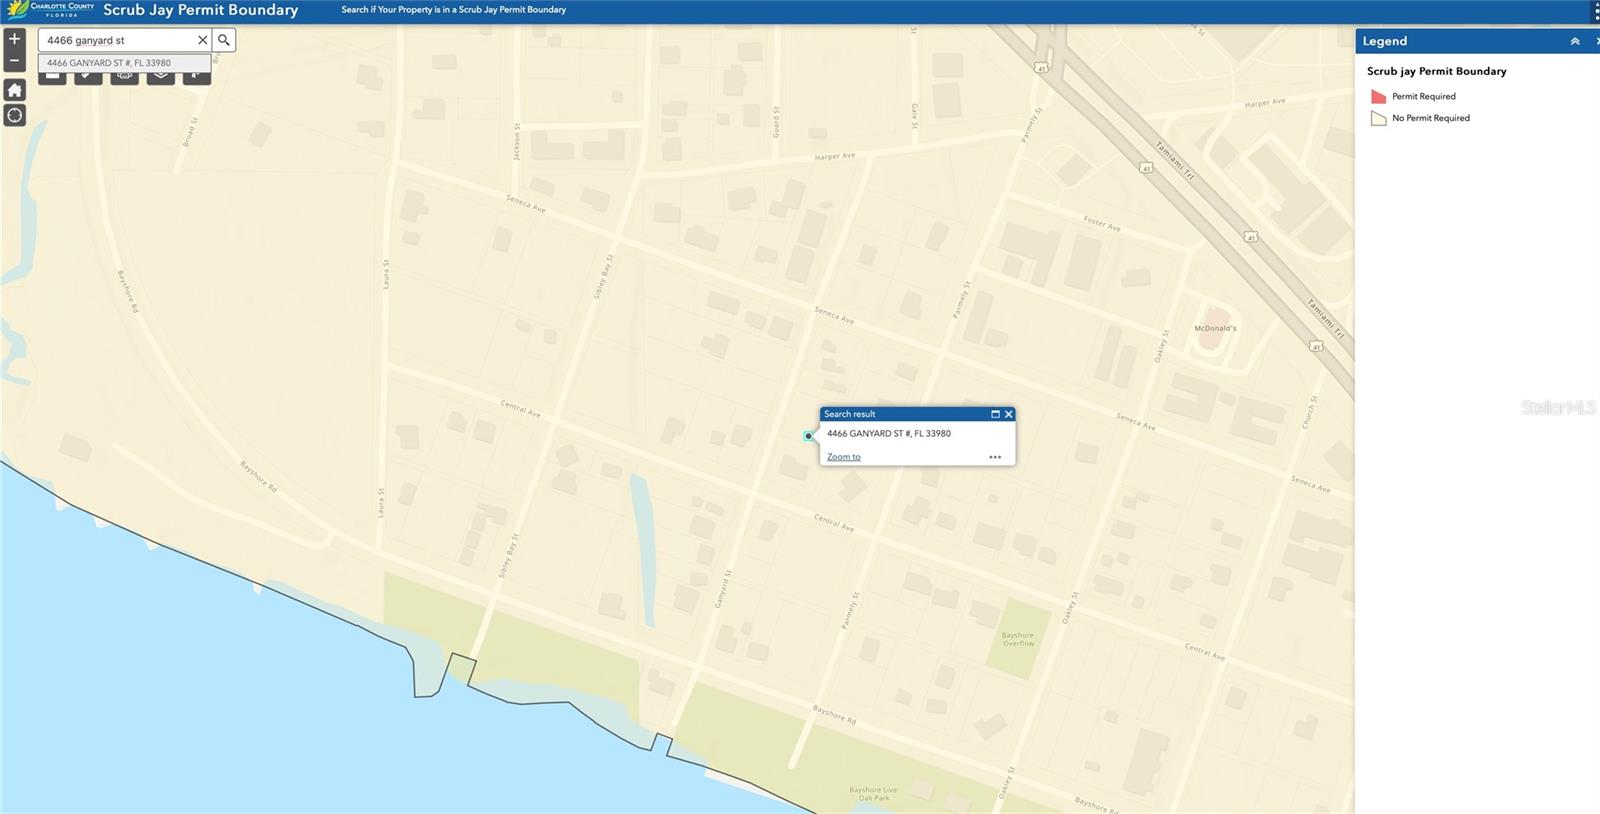Maximize the Search result popup
The width and height of the screenshot is (1600, 814).
(x=995, y=414)
